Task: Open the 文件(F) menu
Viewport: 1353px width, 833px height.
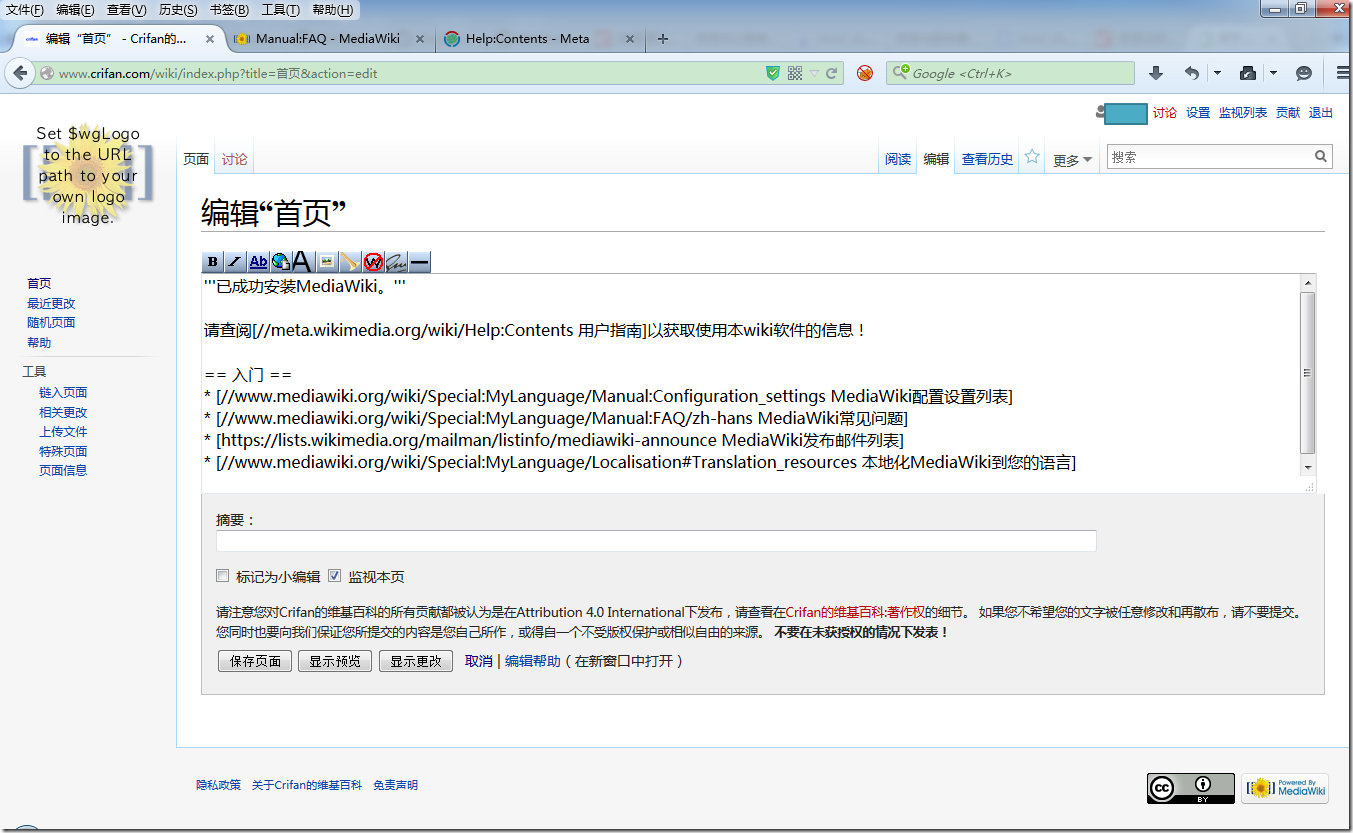Action: [26, 10]
